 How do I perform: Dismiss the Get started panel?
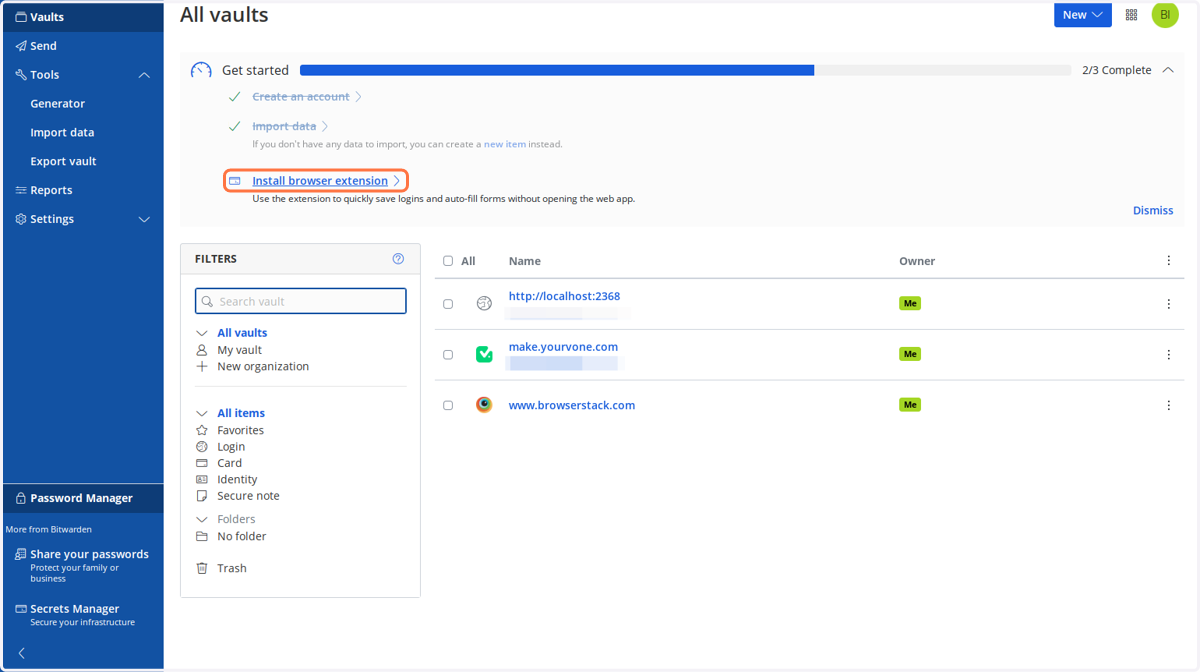coord(1153,210)
